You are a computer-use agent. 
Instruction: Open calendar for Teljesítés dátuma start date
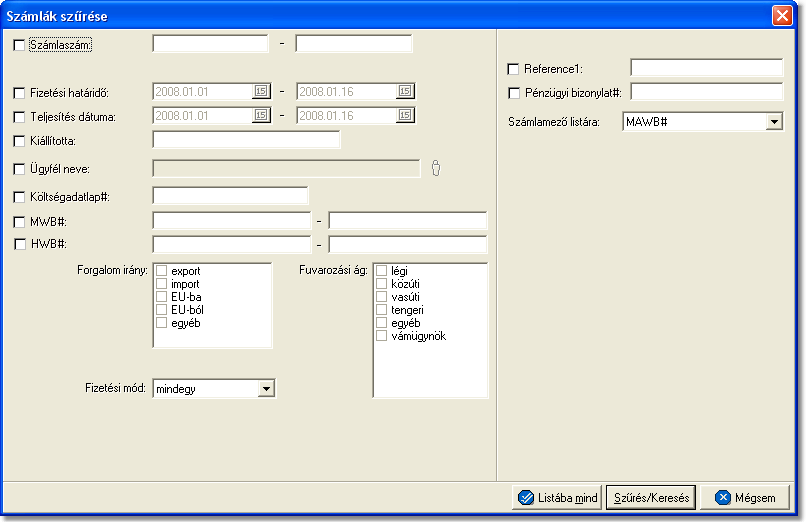[x=261, y=115]
